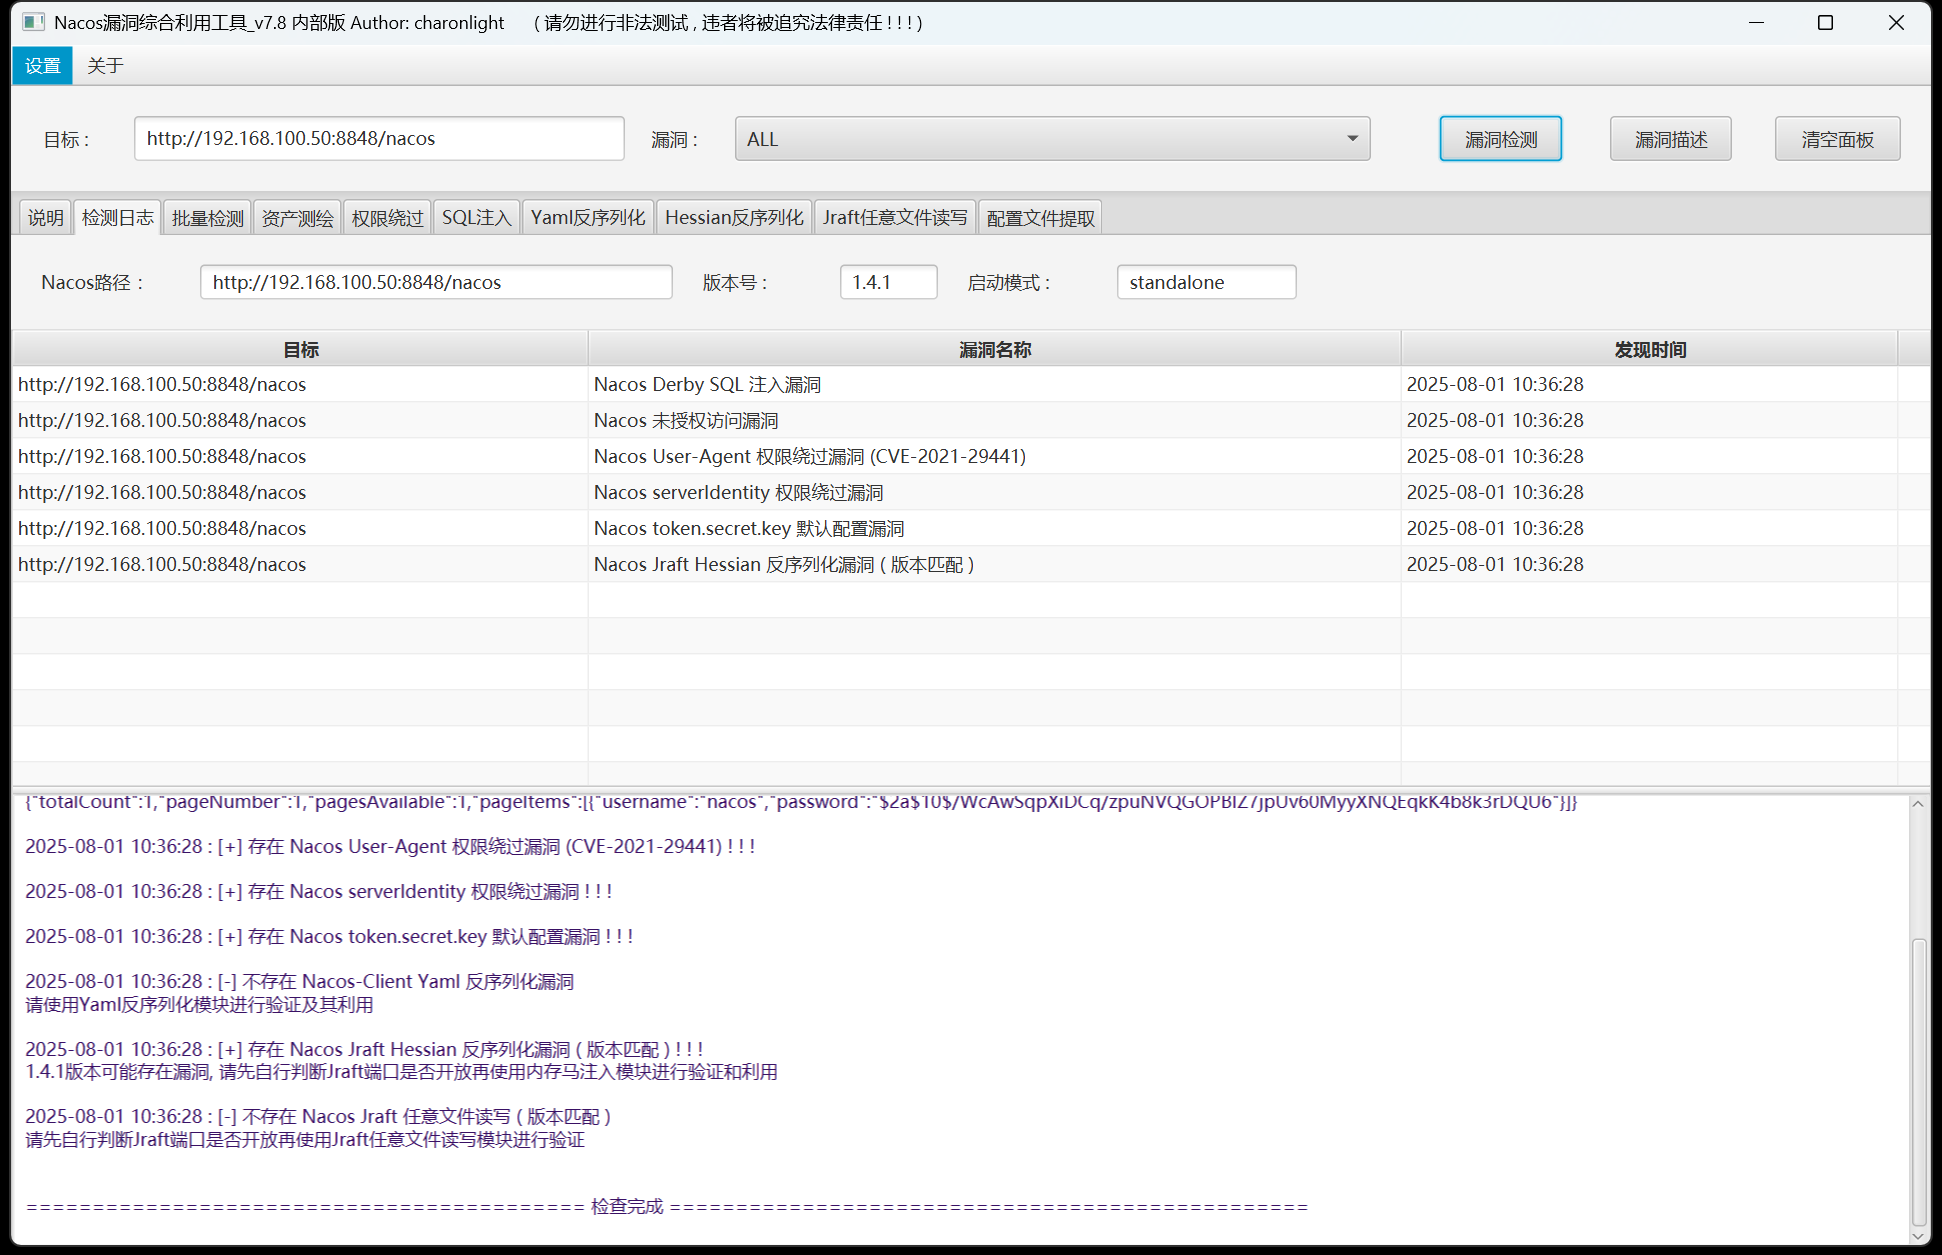
Task: Click the 漏洞名称 column header
Action: pos(994,349)
